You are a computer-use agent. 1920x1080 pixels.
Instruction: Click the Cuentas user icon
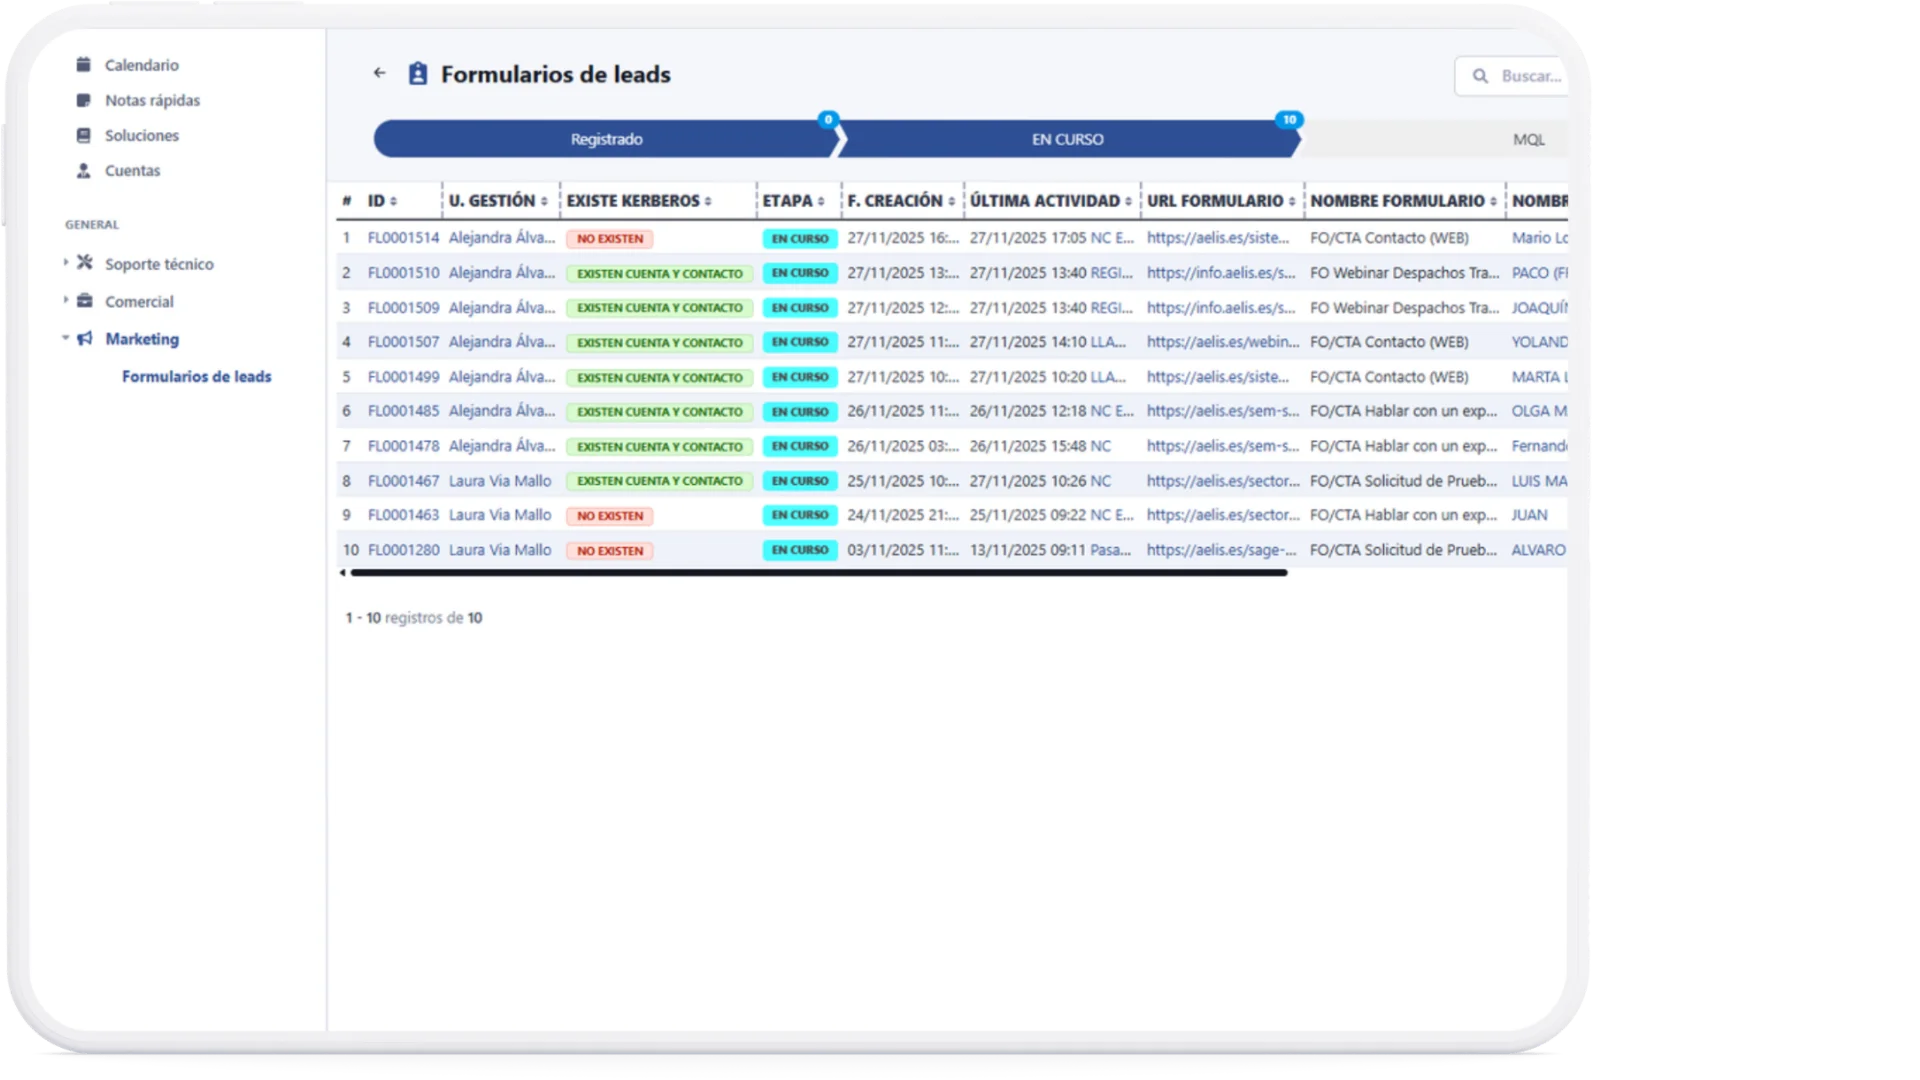[84, 171]
